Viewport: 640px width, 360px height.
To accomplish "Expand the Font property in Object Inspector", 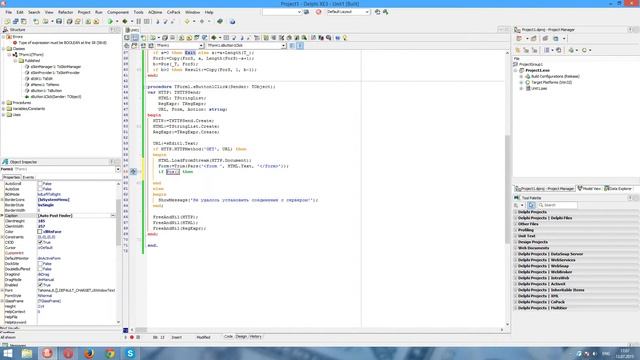I will (2, 290).
